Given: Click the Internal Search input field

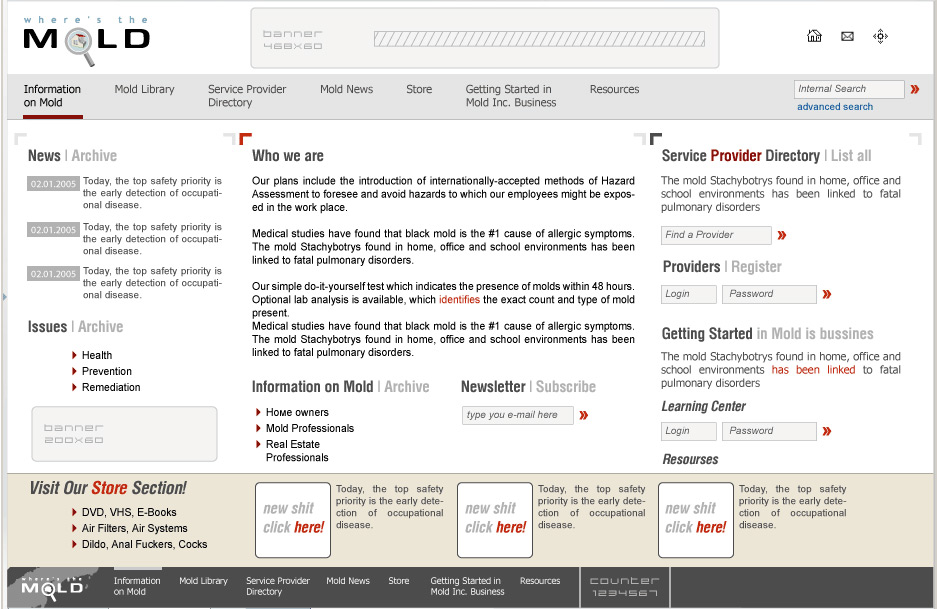Looking at the screenshot, I should click(848, 89).
